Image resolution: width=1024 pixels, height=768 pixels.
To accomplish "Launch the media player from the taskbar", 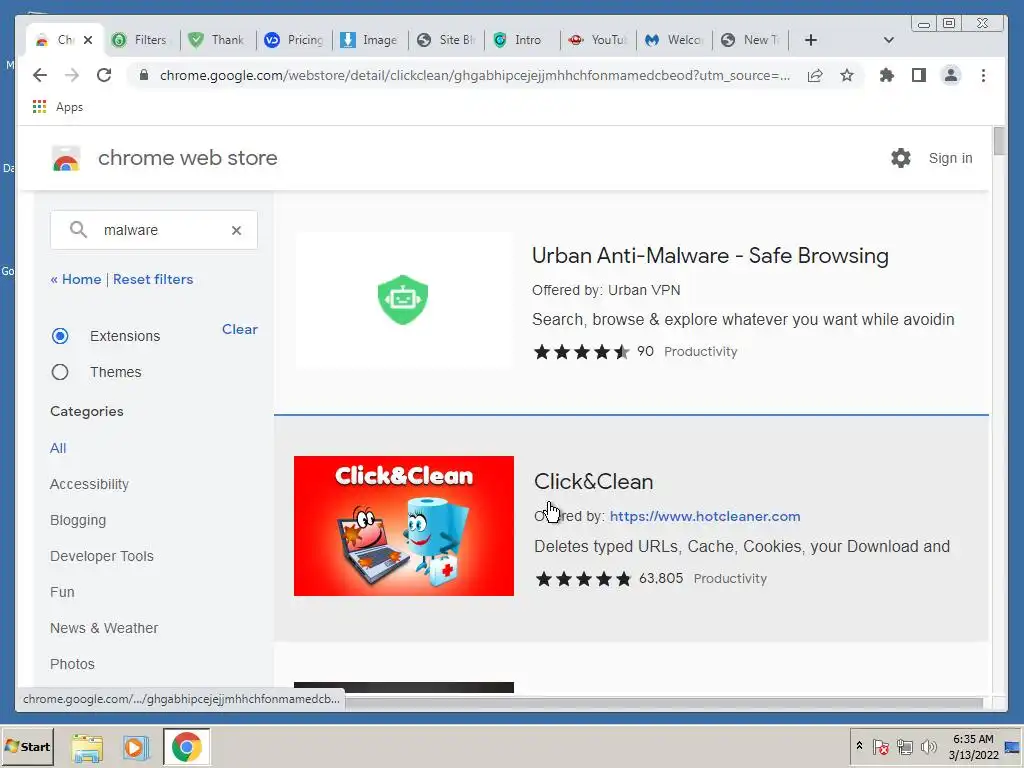I will click(136, 747).
